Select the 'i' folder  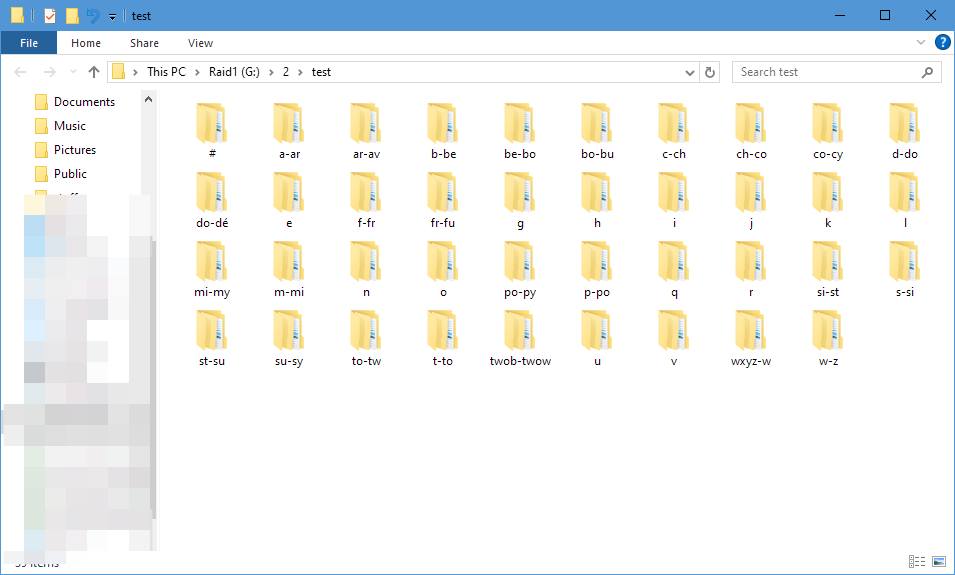point(674,200)
